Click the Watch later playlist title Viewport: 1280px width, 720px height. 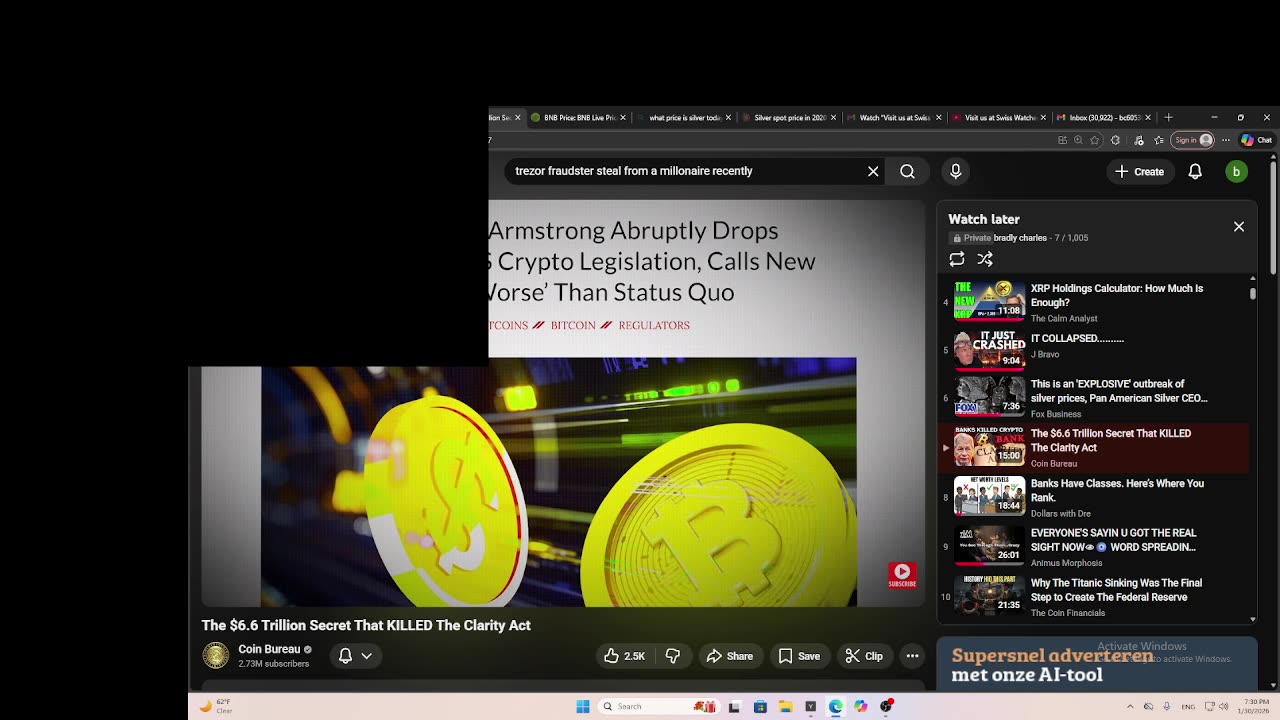pyautogui.click(x=984, y=219)
